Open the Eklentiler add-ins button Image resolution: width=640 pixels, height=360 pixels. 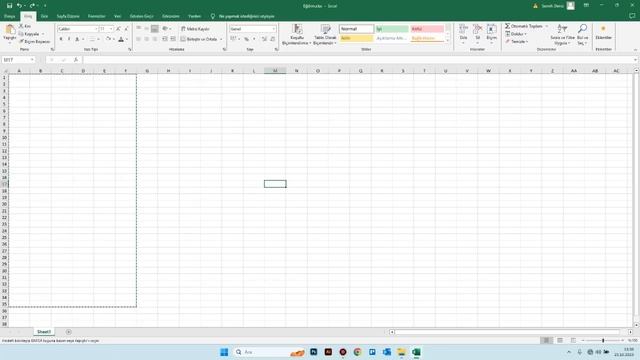[x=603, y=32]
